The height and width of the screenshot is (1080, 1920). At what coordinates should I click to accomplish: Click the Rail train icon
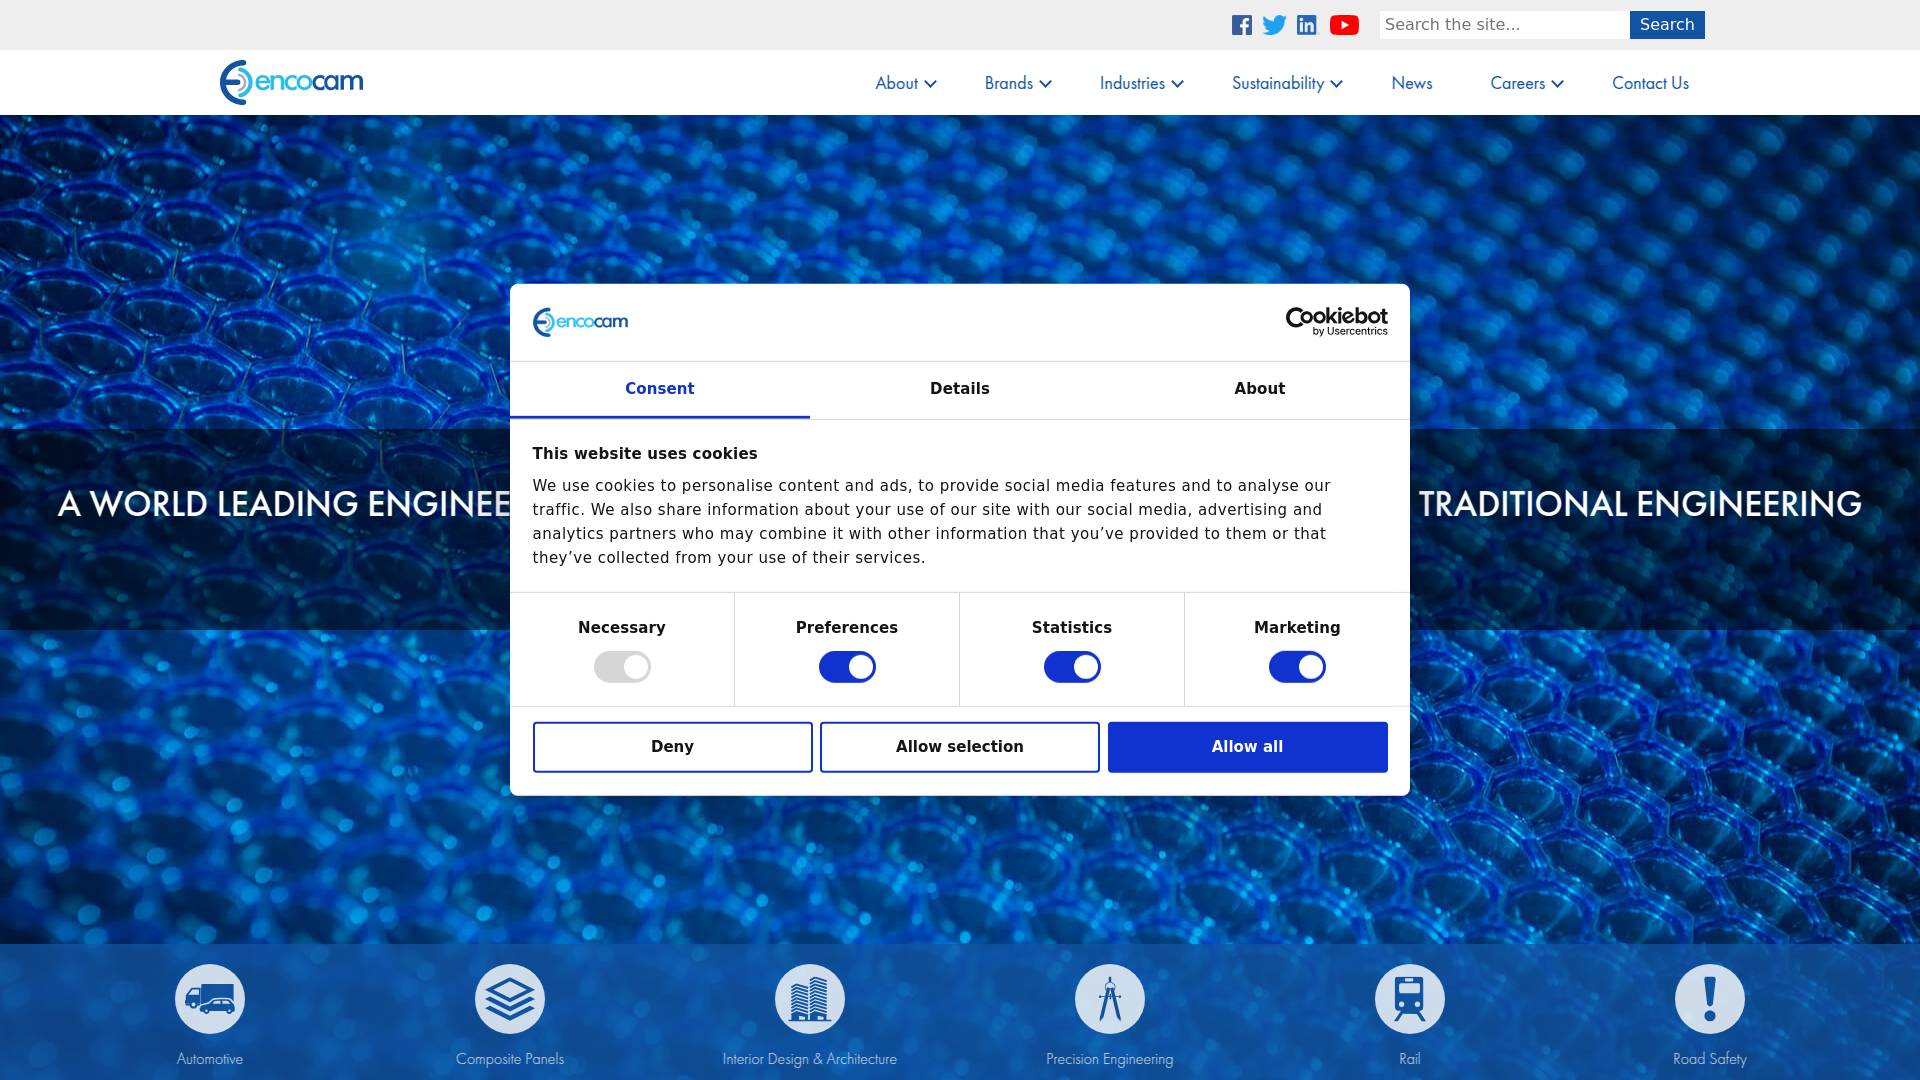[x=1410, y=998]
